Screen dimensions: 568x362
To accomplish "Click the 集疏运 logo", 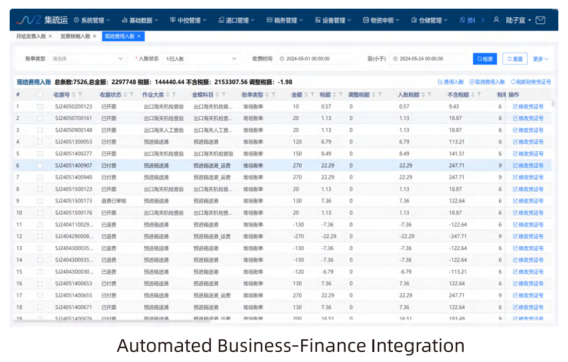I will [42, 20].
